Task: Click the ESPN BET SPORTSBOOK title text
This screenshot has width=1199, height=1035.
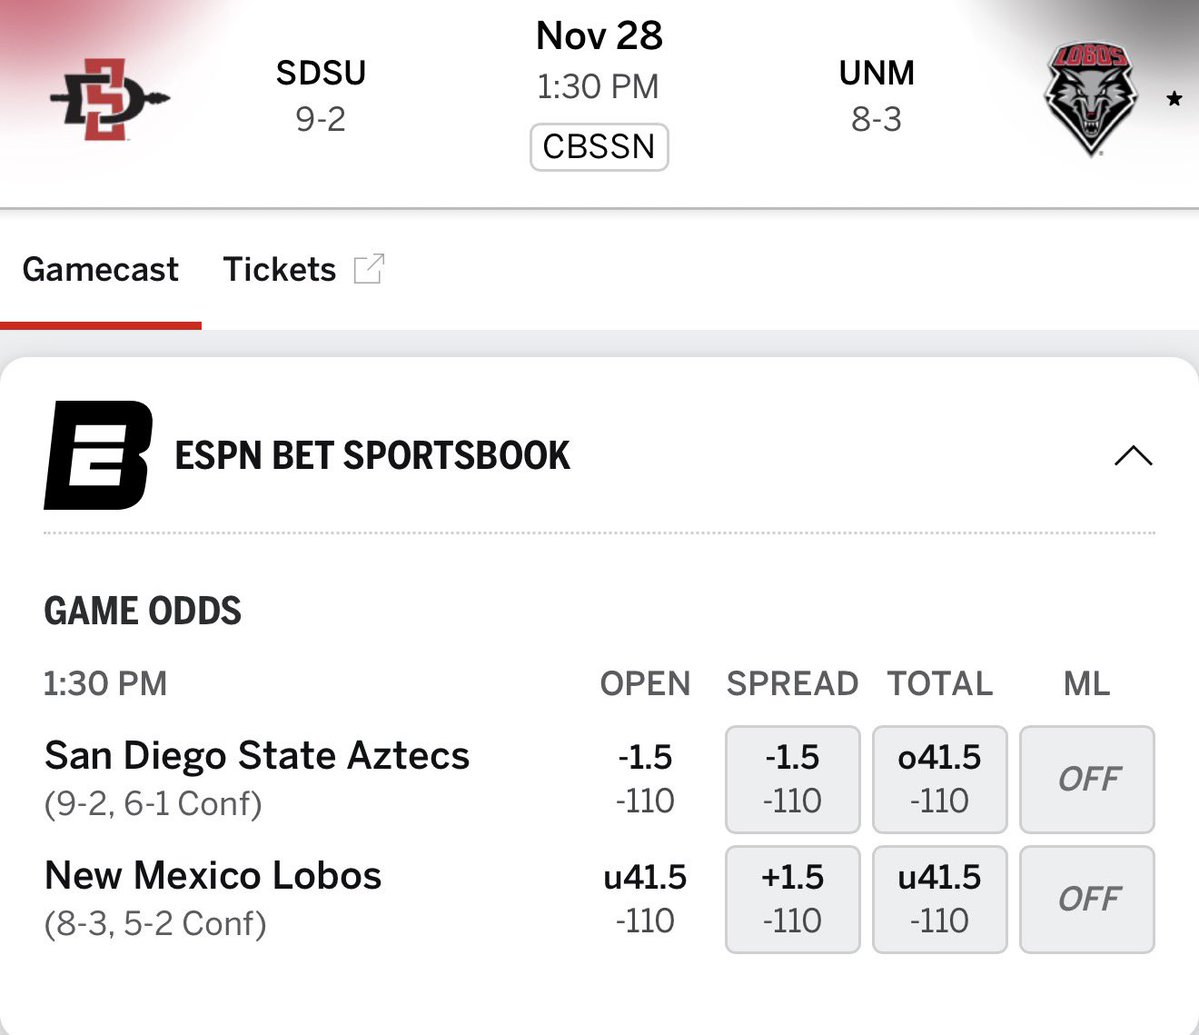Action: (372, 456)
